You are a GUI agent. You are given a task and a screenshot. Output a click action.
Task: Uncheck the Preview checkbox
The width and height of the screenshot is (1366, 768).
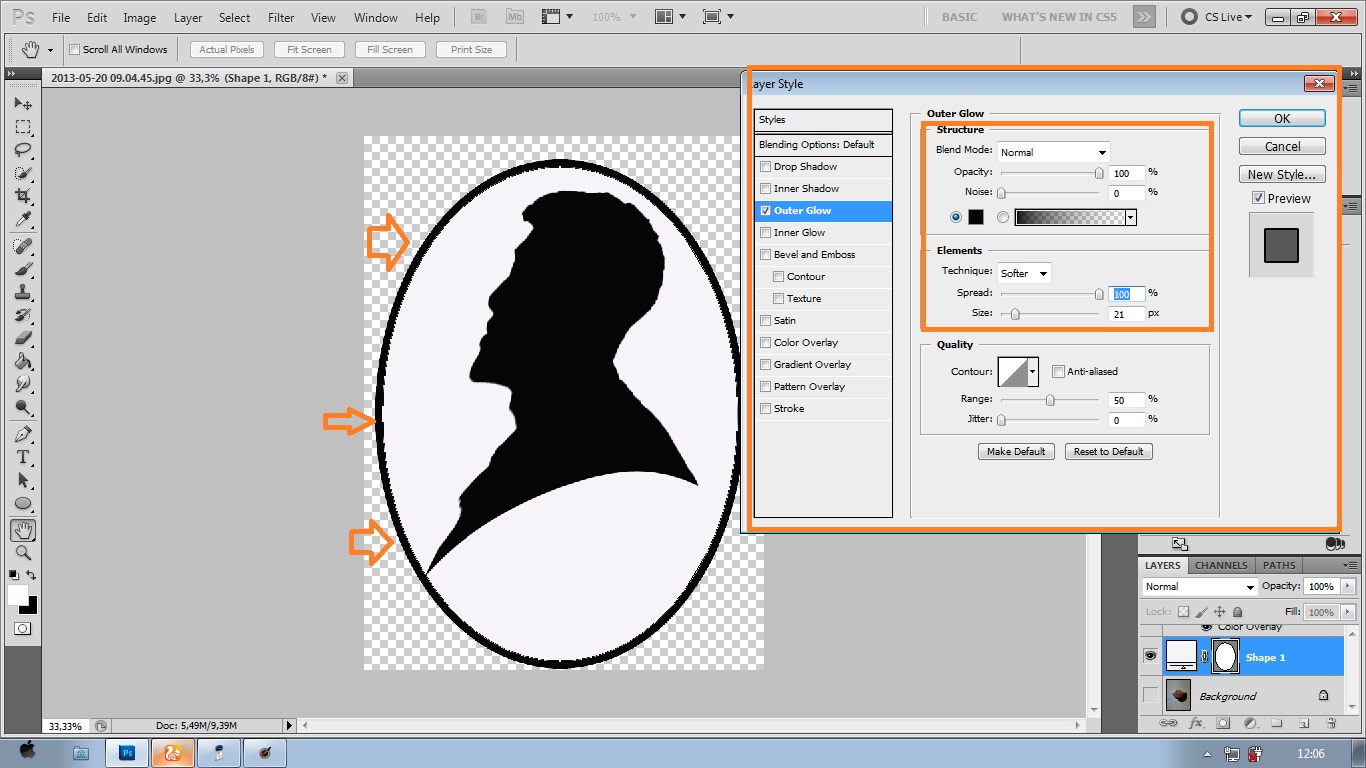tap(1258, 198)
